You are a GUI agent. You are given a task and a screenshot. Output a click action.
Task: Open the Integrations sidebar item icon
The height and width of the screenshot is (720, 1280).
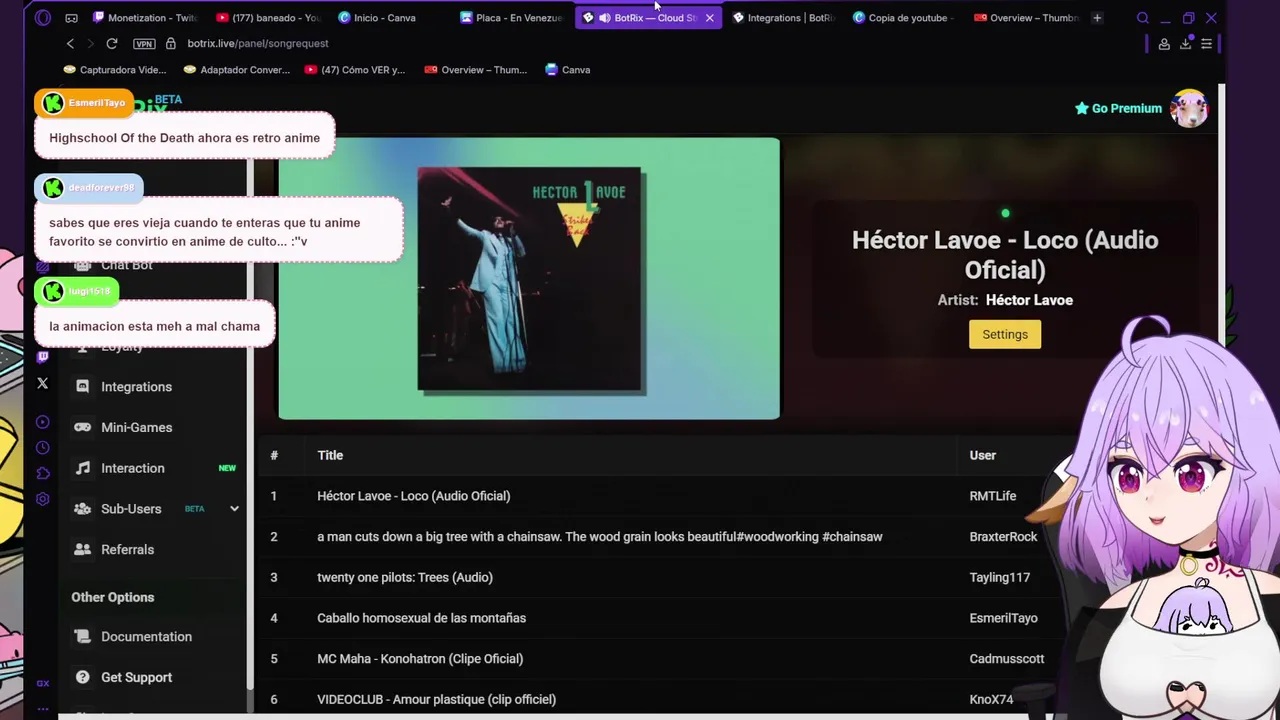coord(82,387)
